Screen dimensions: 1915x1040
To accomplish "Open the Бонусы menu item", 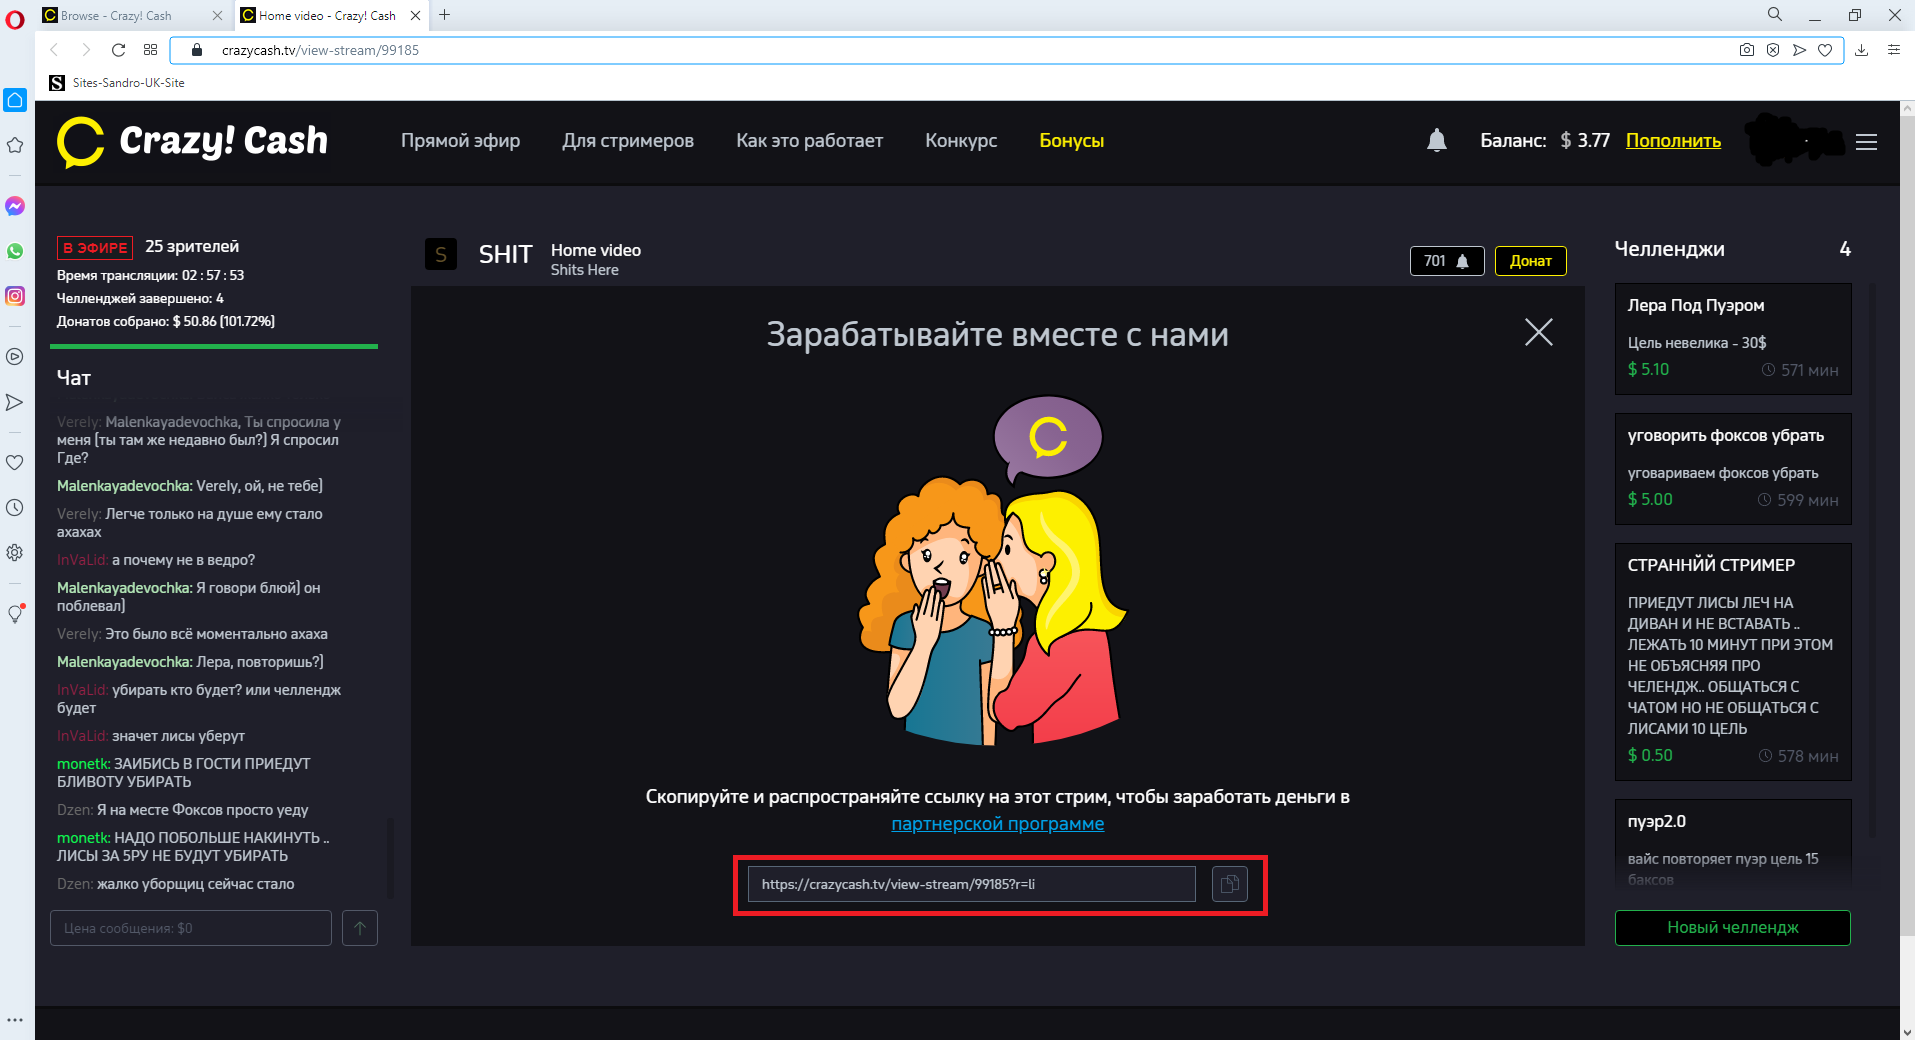I will coord(1071,141).
